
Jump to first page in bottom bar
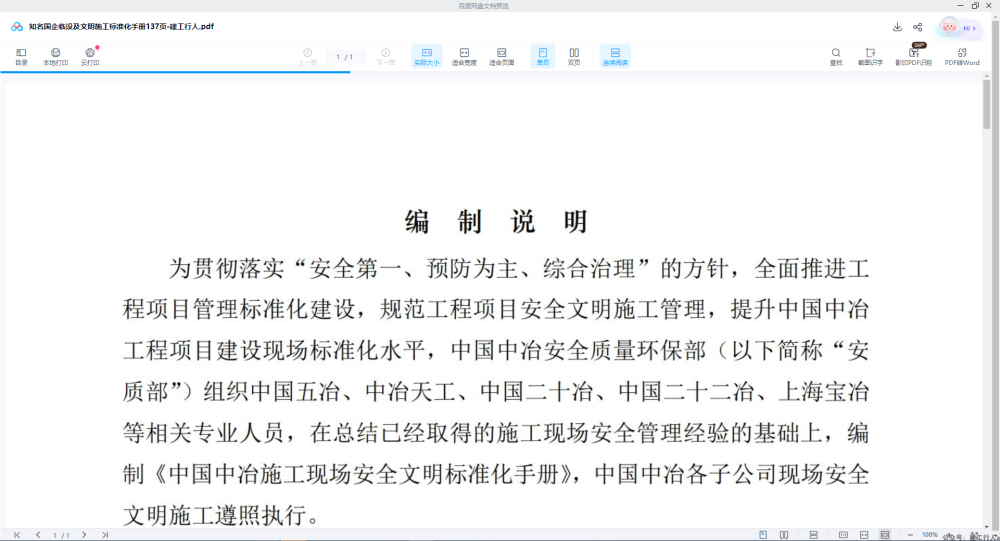click(17, 535)
